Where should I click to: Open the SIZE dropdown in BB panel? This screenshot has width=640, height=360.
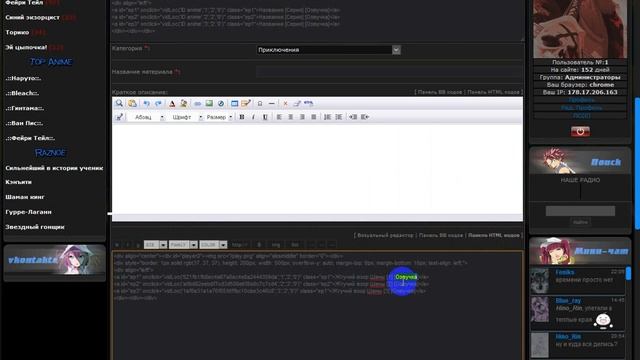[x=156, y=245]
